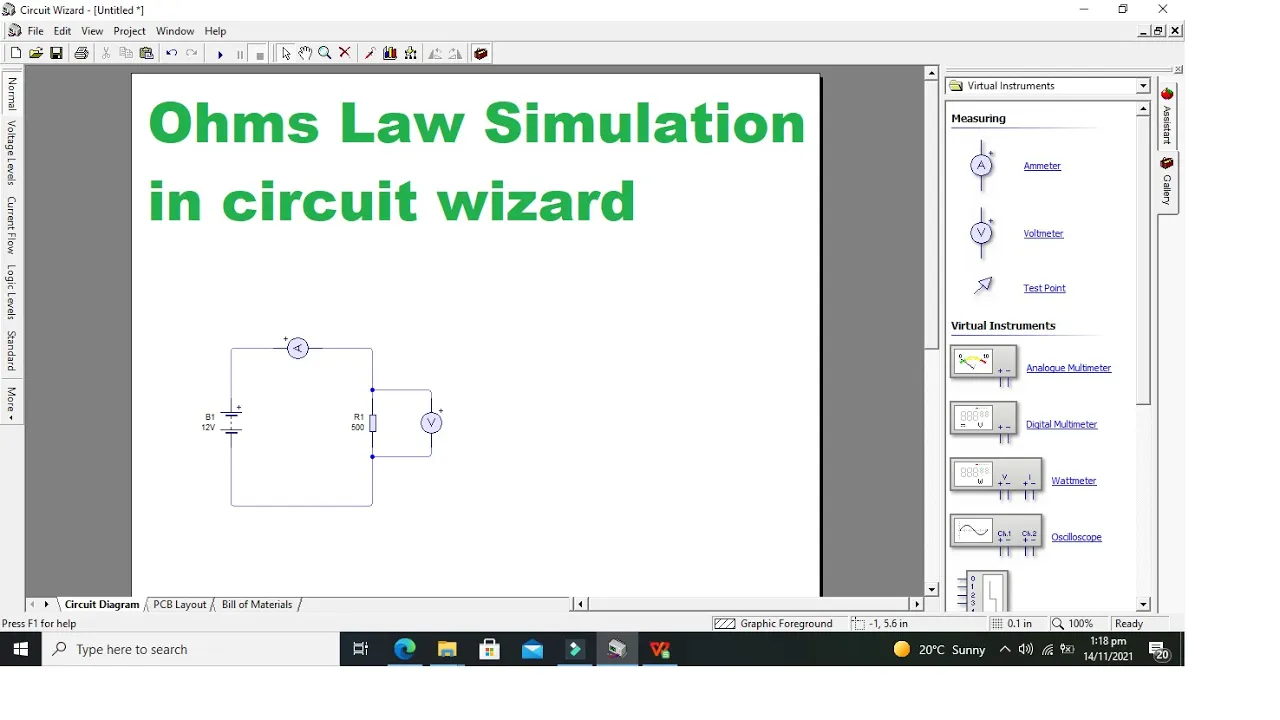Click the Oscilloscope link
This screenshot has width=1280, height=720.
pyautogui.click(x=1076, y=537)
